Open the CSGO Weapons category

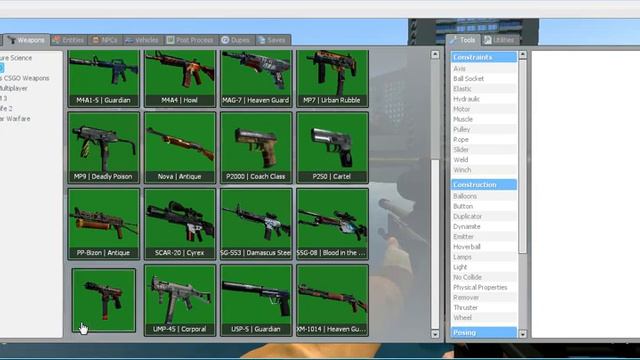point(25,78)
